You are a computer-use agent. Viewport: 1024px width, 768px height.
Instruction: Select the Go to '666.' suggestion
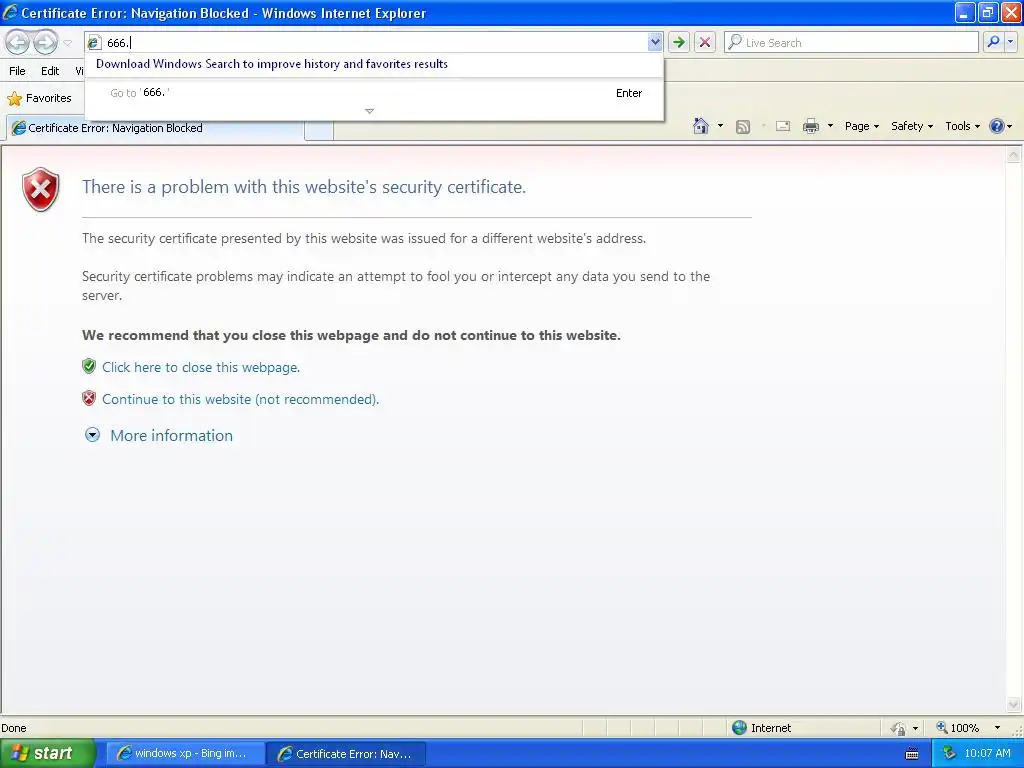click(x=374, y=93)
